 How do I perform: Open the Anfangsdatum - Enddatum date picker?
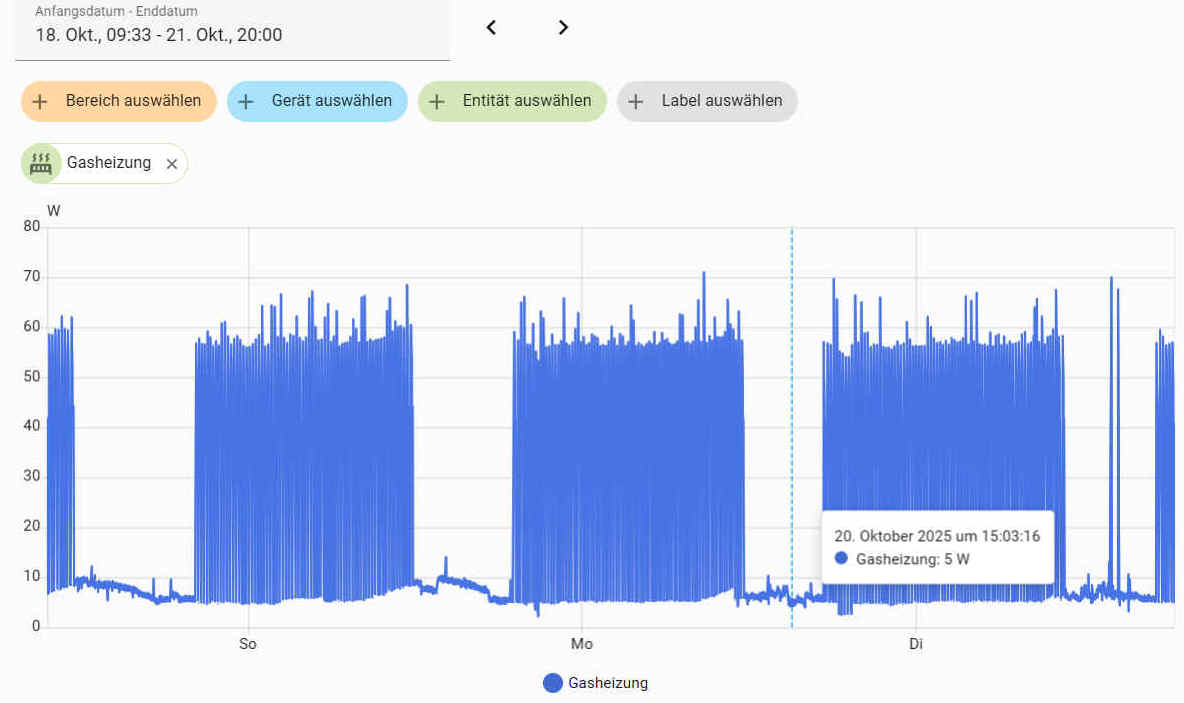(x=232, y=30)
